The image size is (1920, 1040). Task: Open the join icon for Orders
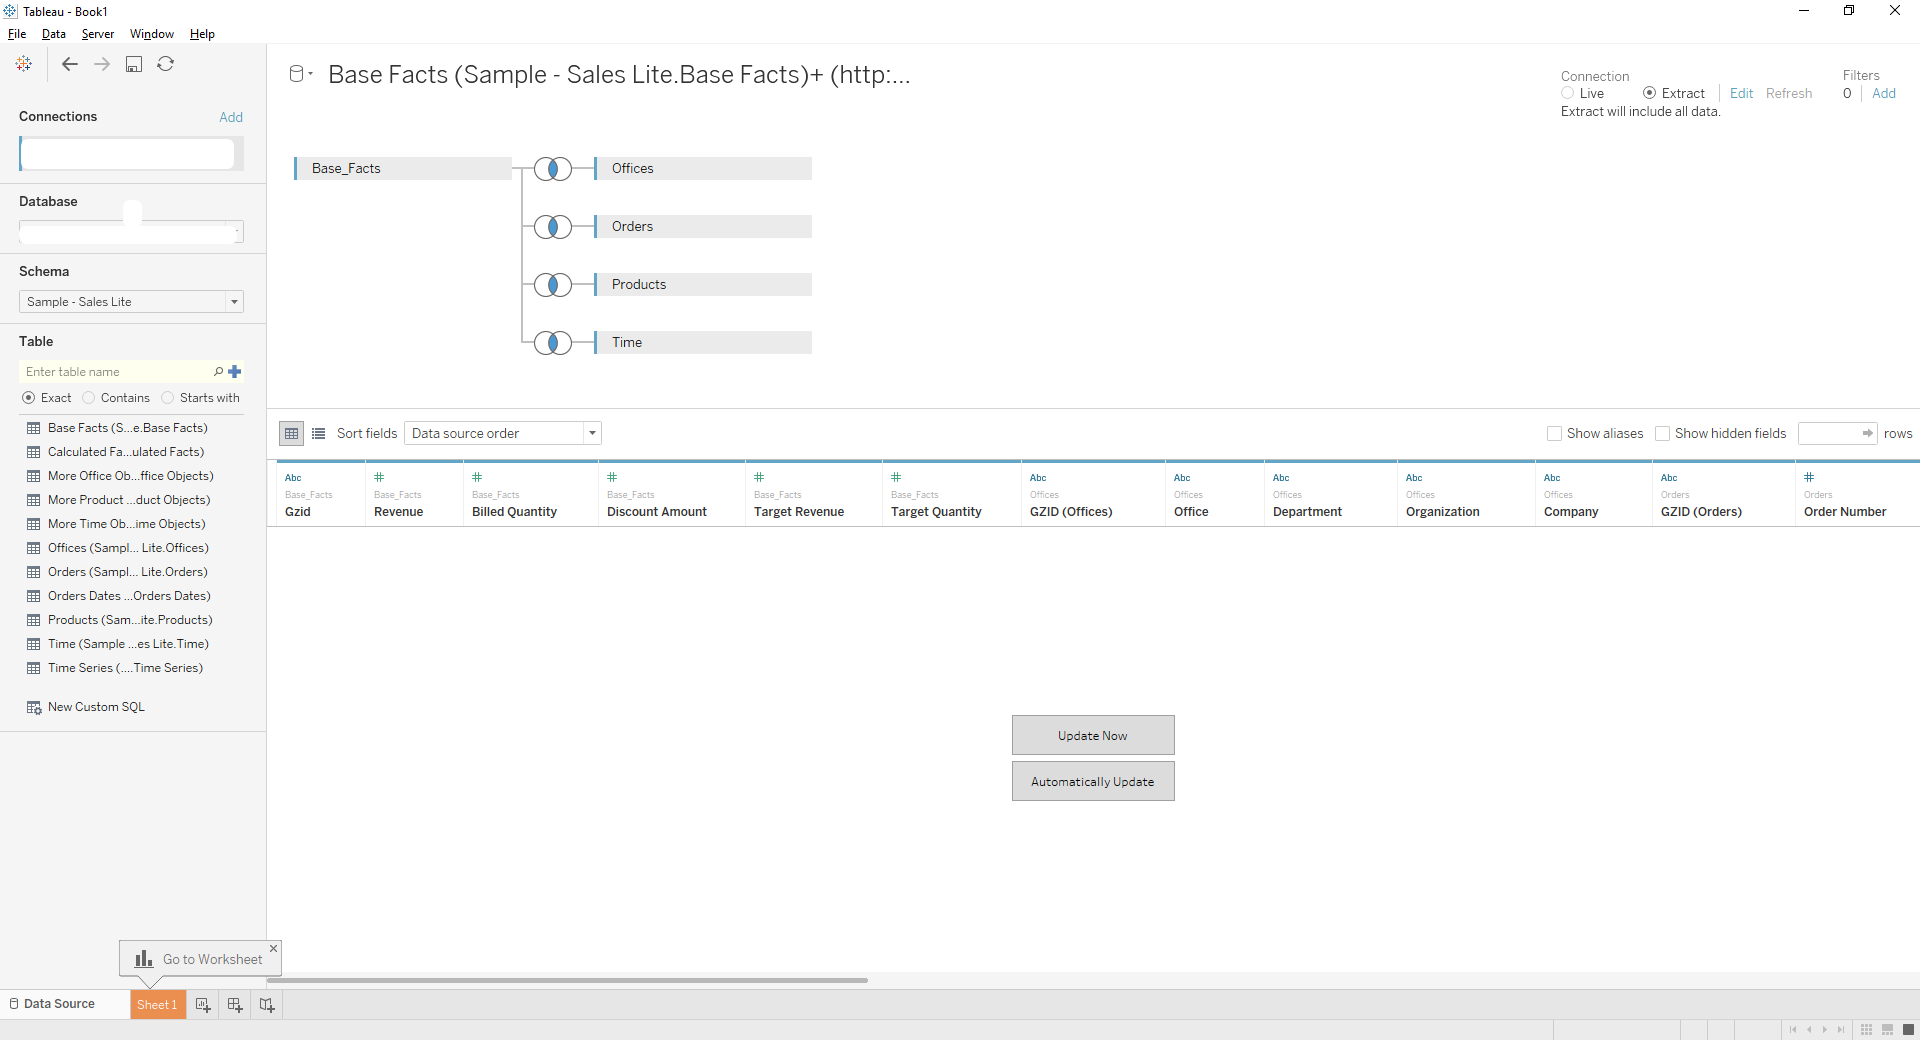[x=553, y=227]
